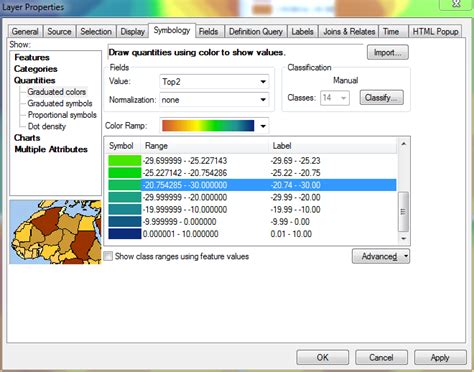Viewport: 474px width, 372px height.
Task: Click class list scroll down arrow
Action: point(404,238)
